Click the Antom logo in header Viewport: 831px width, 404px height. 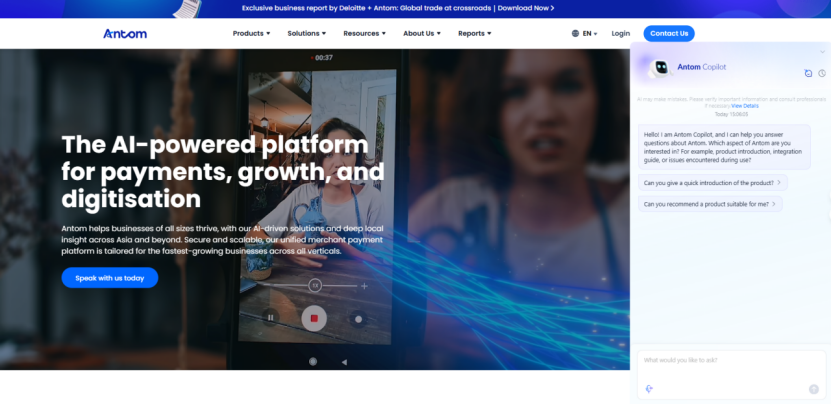pos(125,33)
